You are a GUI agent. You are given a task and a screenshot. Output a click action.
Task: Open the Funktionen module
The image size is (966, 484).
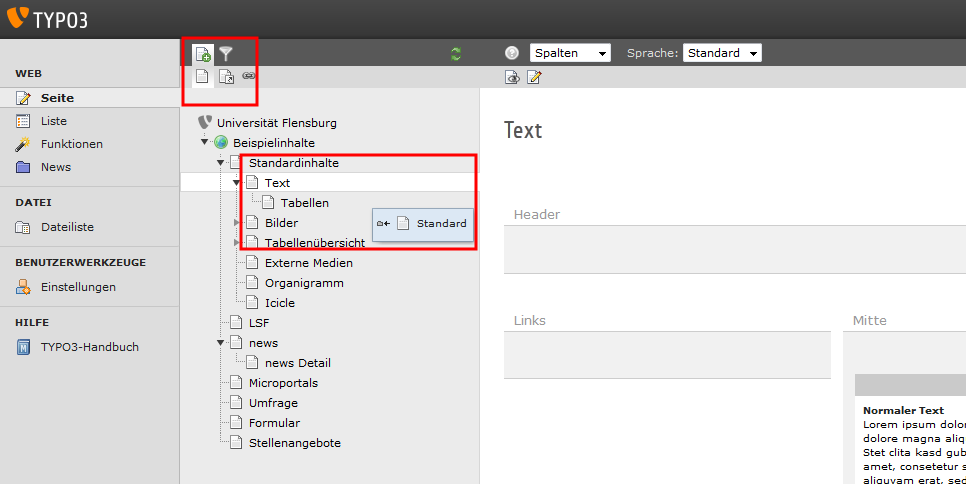pos(71,144)
